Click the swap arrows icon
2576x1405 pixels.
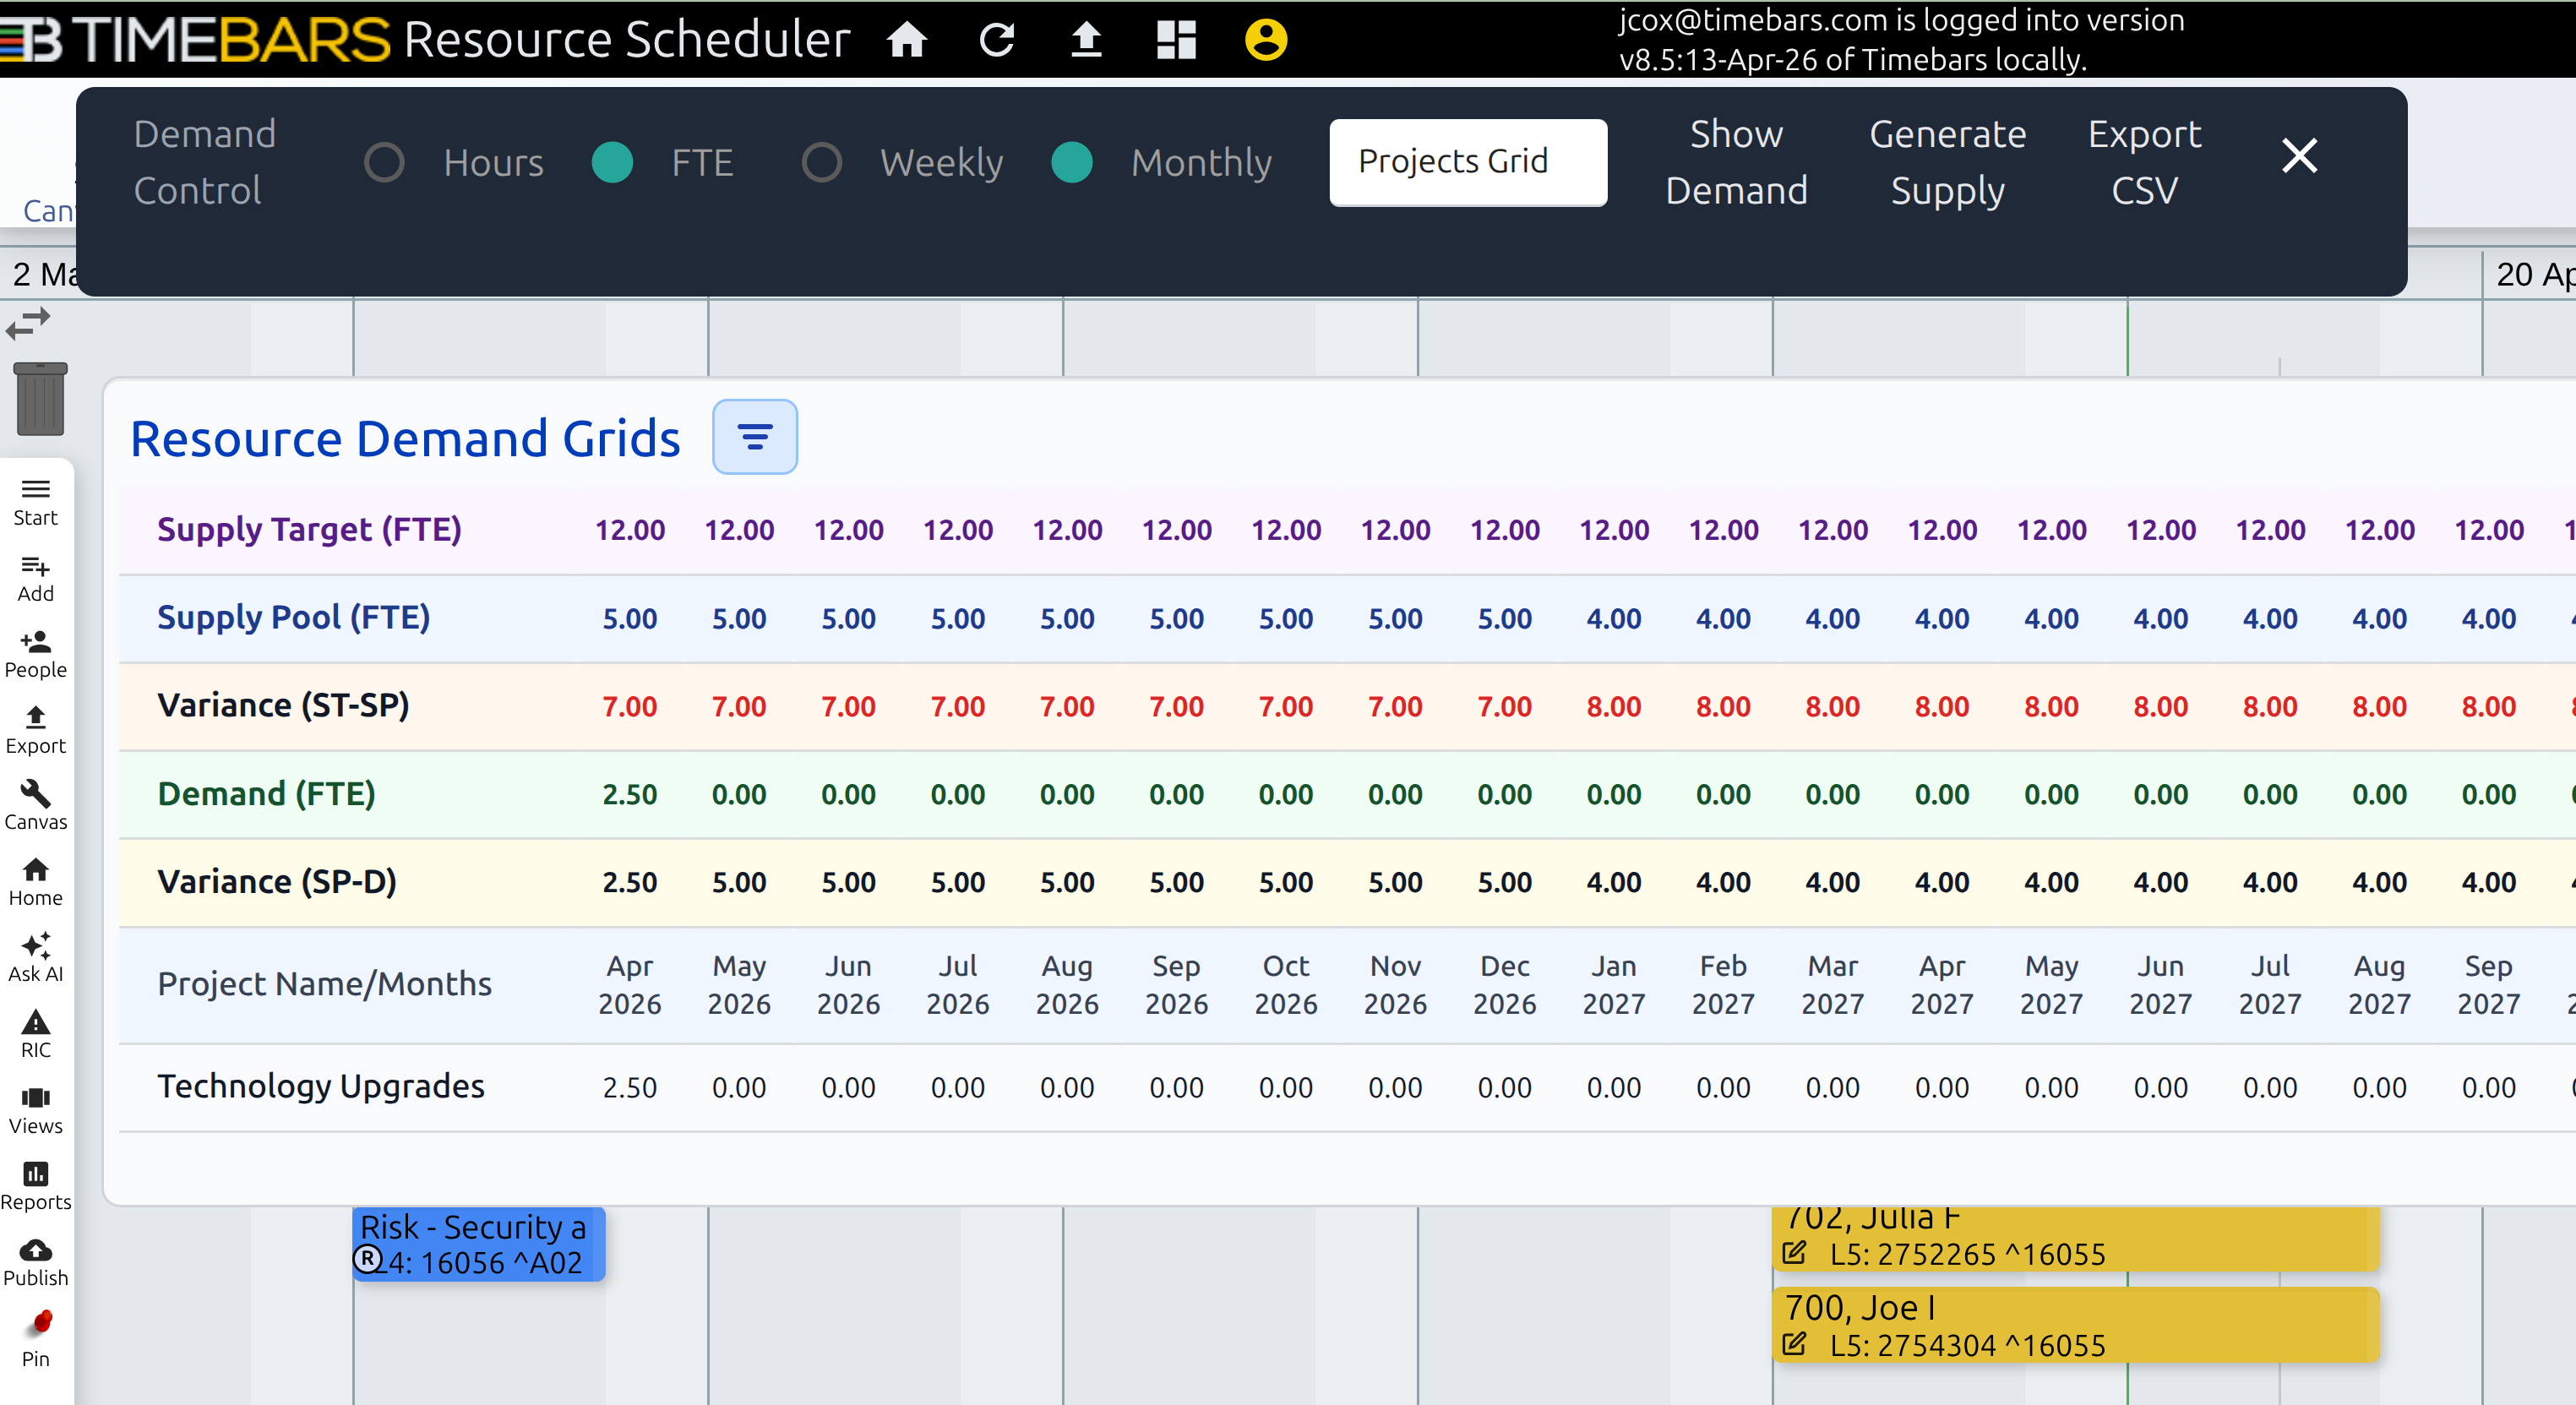28,323
